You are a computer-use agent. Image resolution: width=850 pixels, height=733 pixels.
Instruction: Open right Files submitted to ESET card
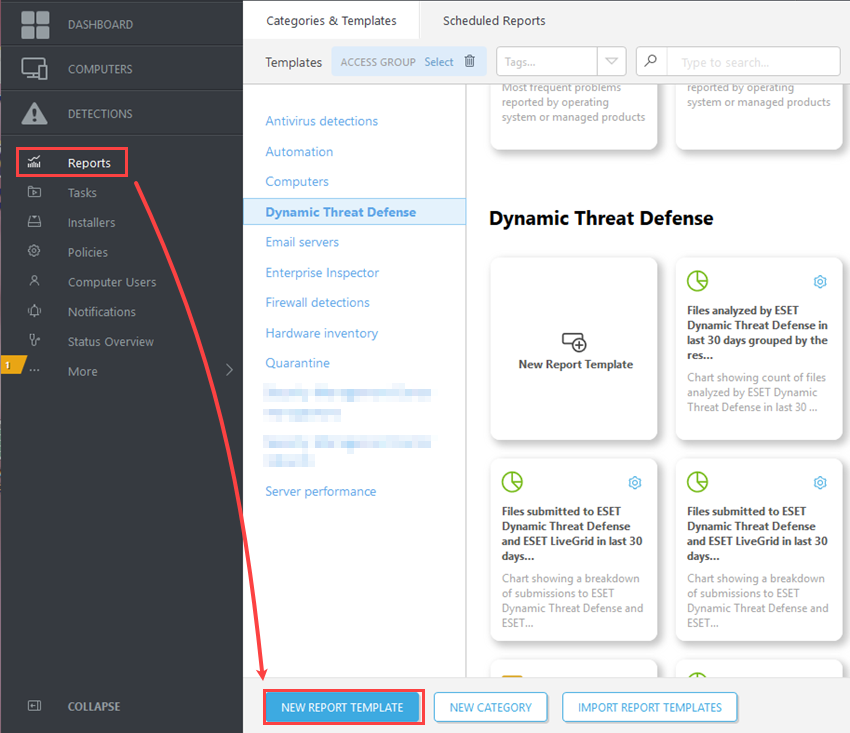[x=759, y=549]
